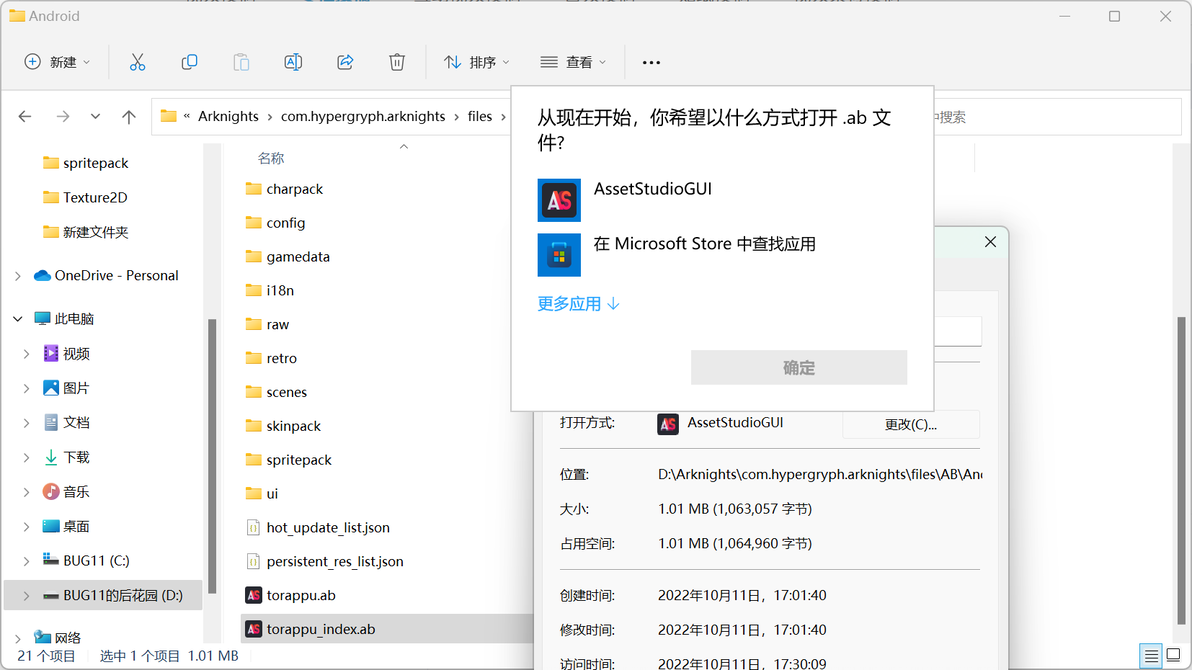Select 文档 in the sidebar

pyautogui.click(x=76, y=422)
